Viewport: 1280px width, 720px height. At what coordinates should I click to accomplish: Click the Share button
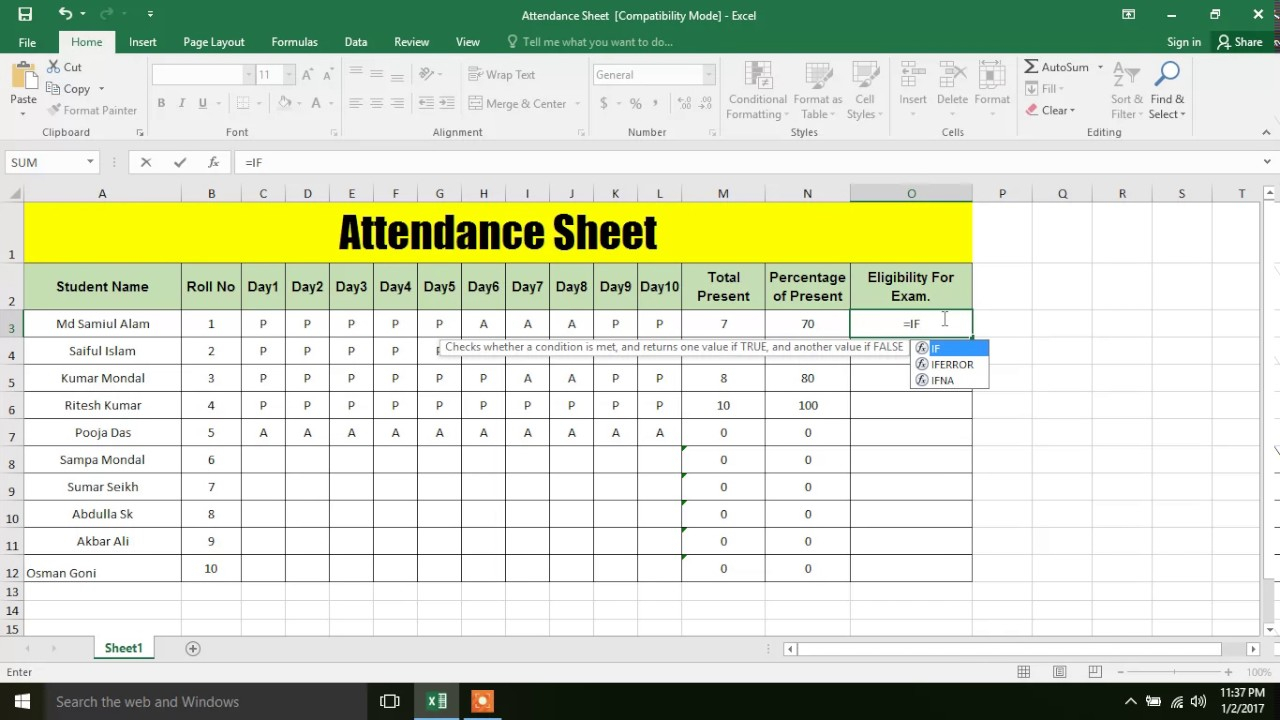(x=1239, y=42)
